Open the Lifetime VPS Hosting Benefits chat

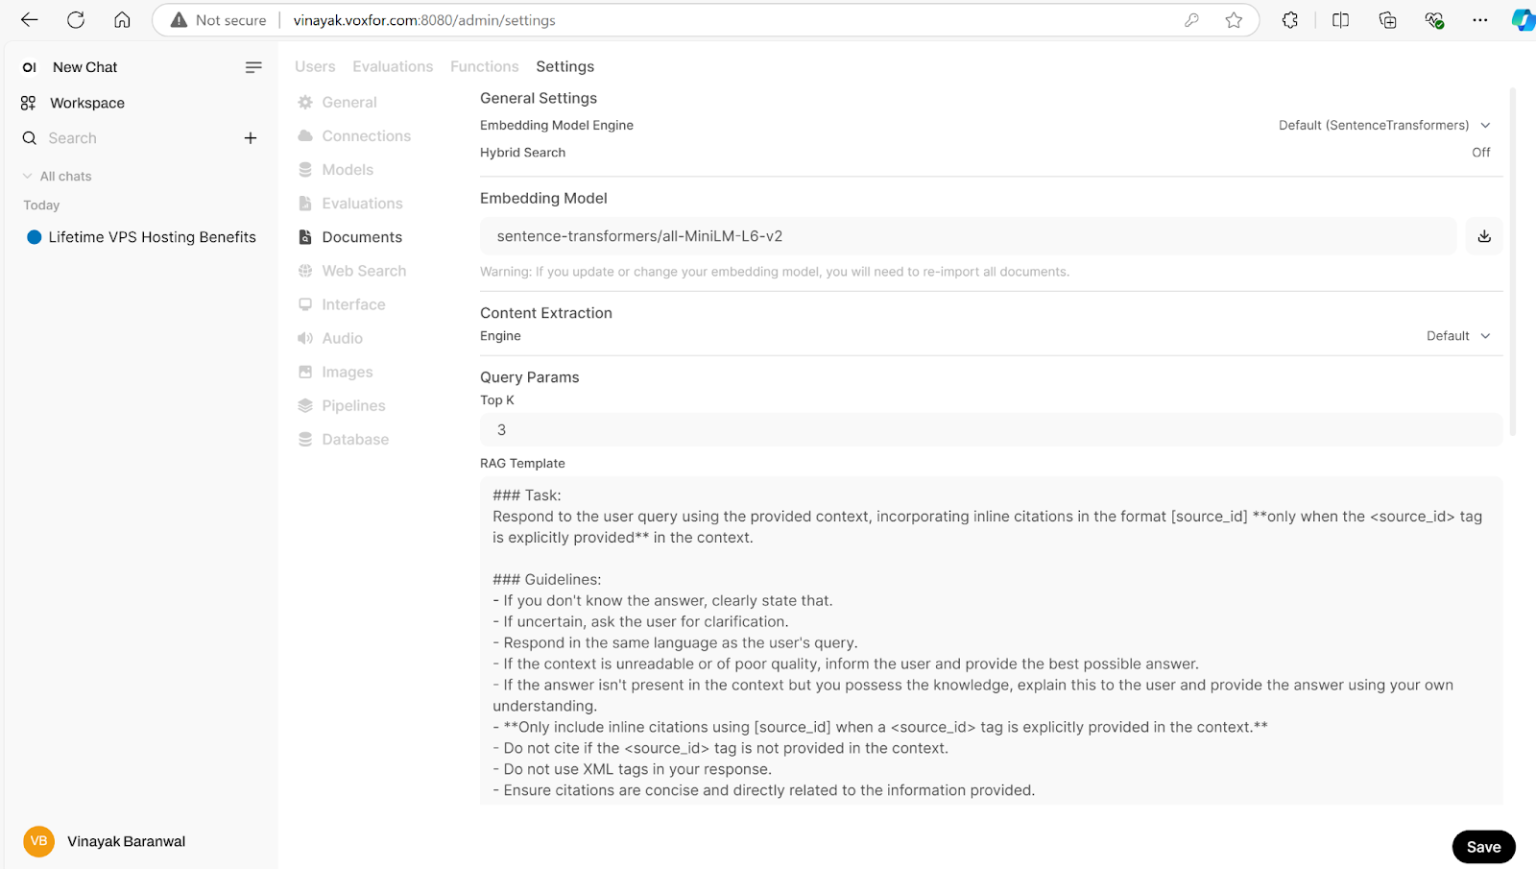151,237
